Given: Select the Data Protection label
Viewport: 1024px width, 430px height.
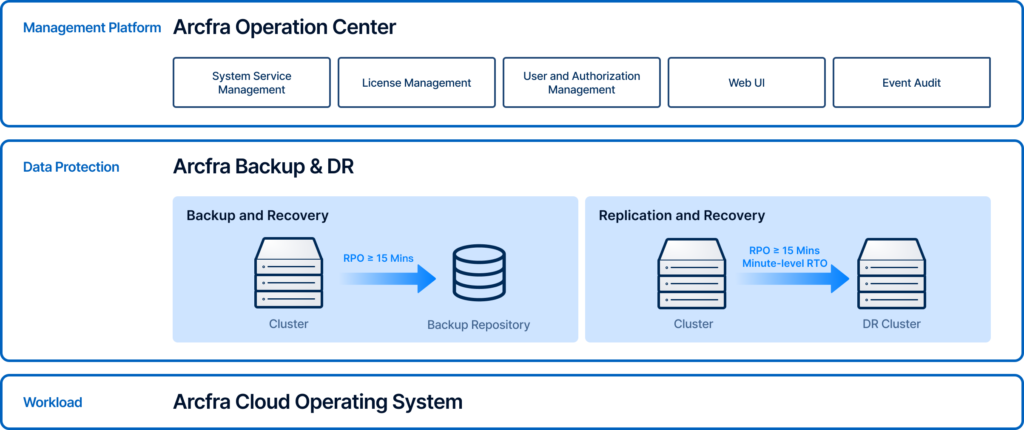Looking at the screenshot, I should pyautogui.click(x=71, y=167).
